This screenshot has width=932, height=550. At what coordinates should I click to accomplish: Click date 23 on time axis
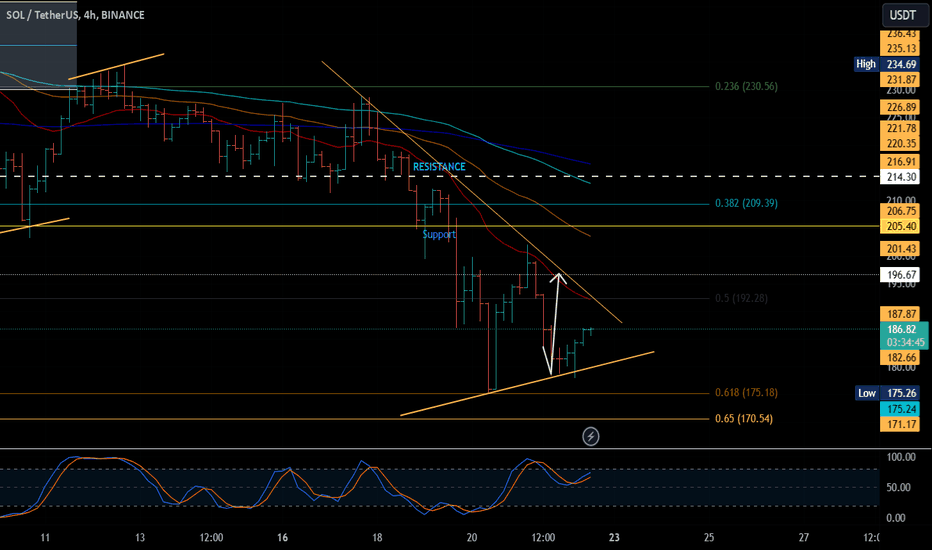pos(614,538)
